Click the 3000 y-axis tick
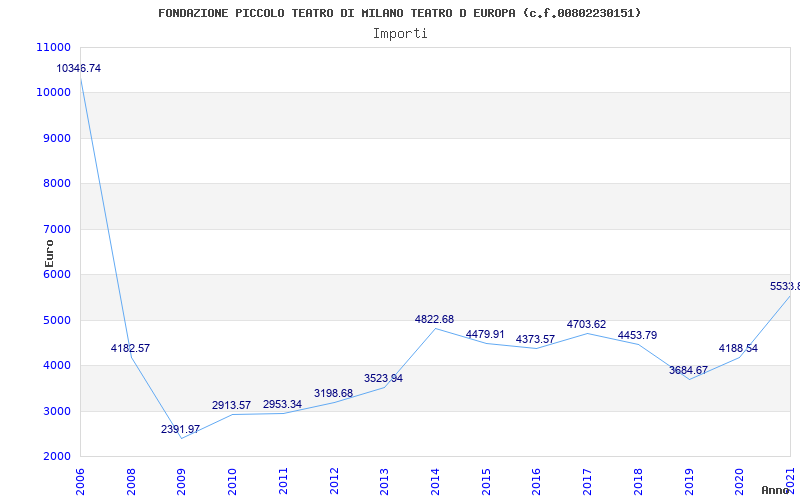 (55, 412)
